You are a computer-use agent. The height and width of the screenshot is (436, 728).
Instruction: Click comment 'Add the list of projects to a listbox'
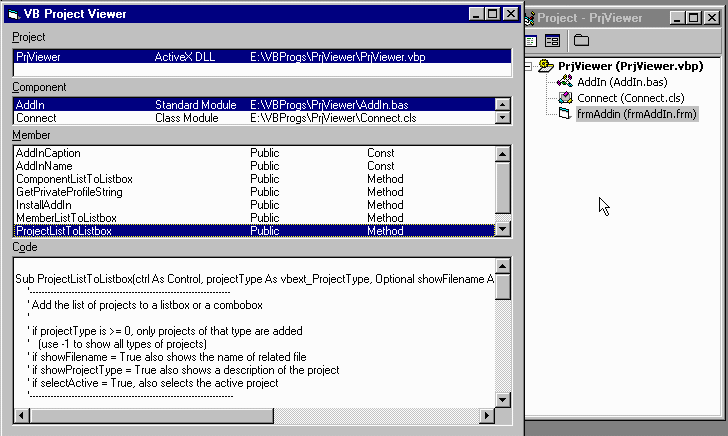pos(145,305)
